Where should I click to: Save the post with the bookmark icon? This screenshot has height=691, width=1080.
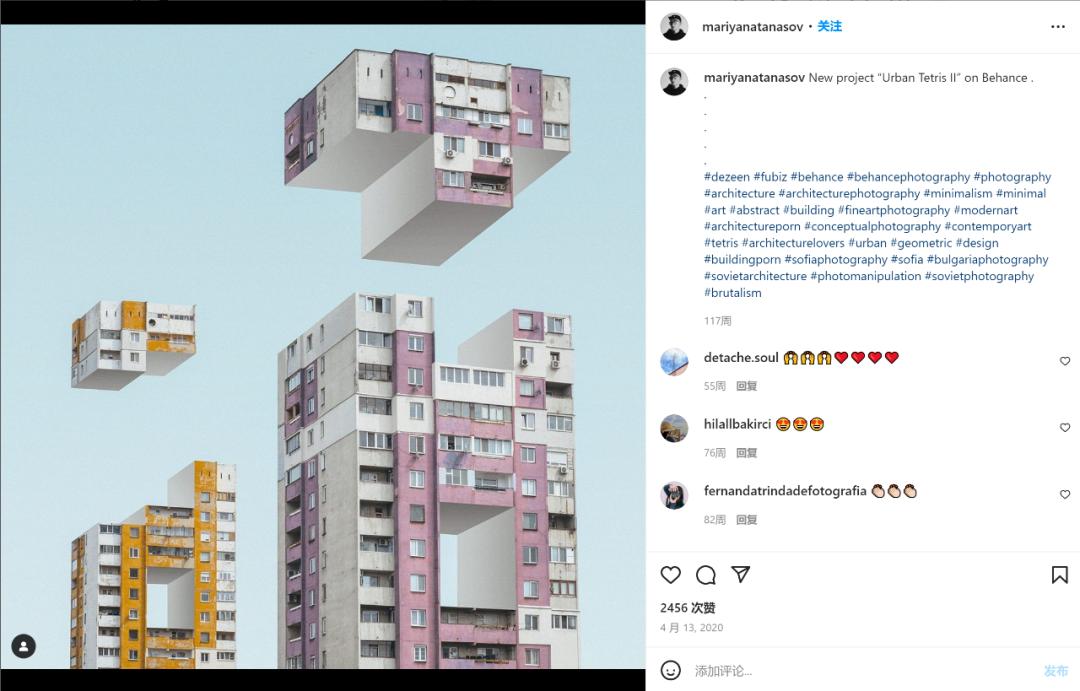[x=1059, y=575]
